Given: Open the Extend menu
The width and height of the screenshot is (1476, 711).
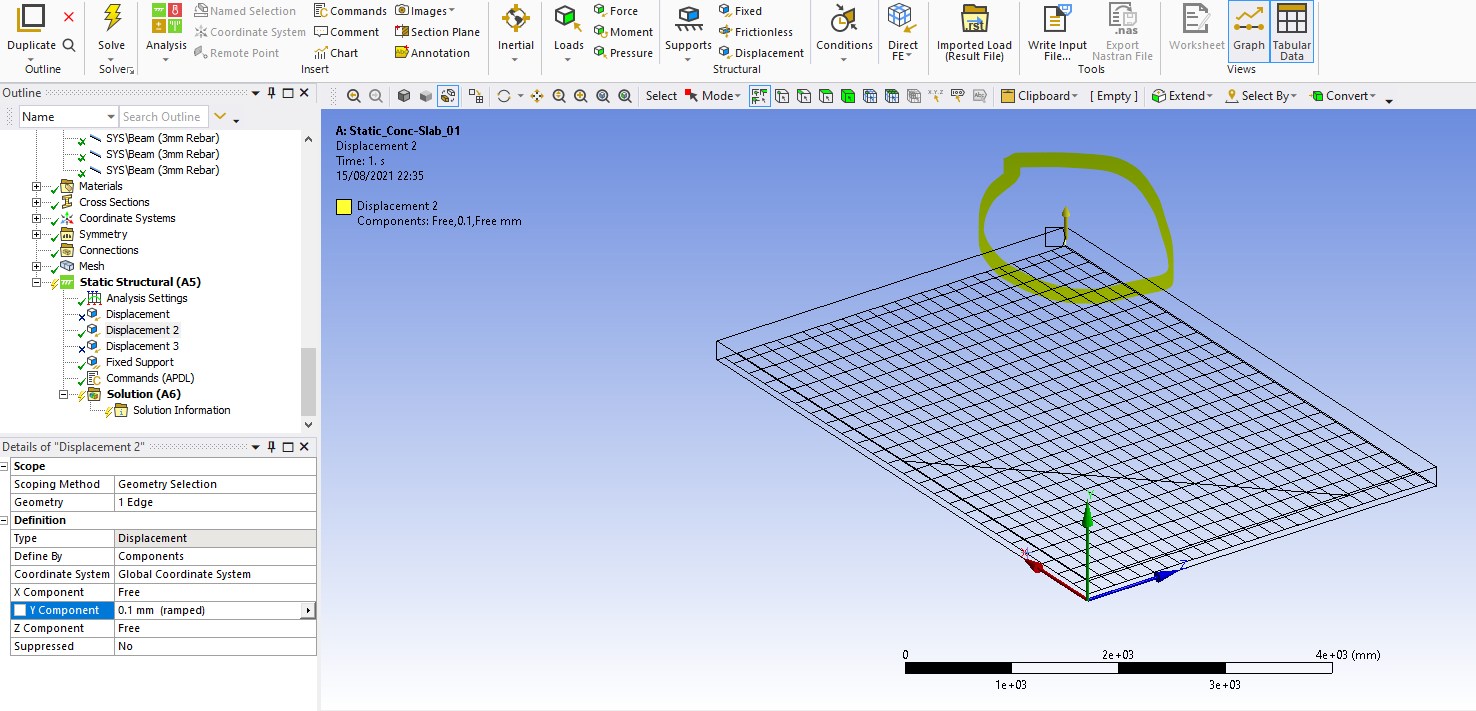Looking at the screenshot, I should (x=1182, y=96).
